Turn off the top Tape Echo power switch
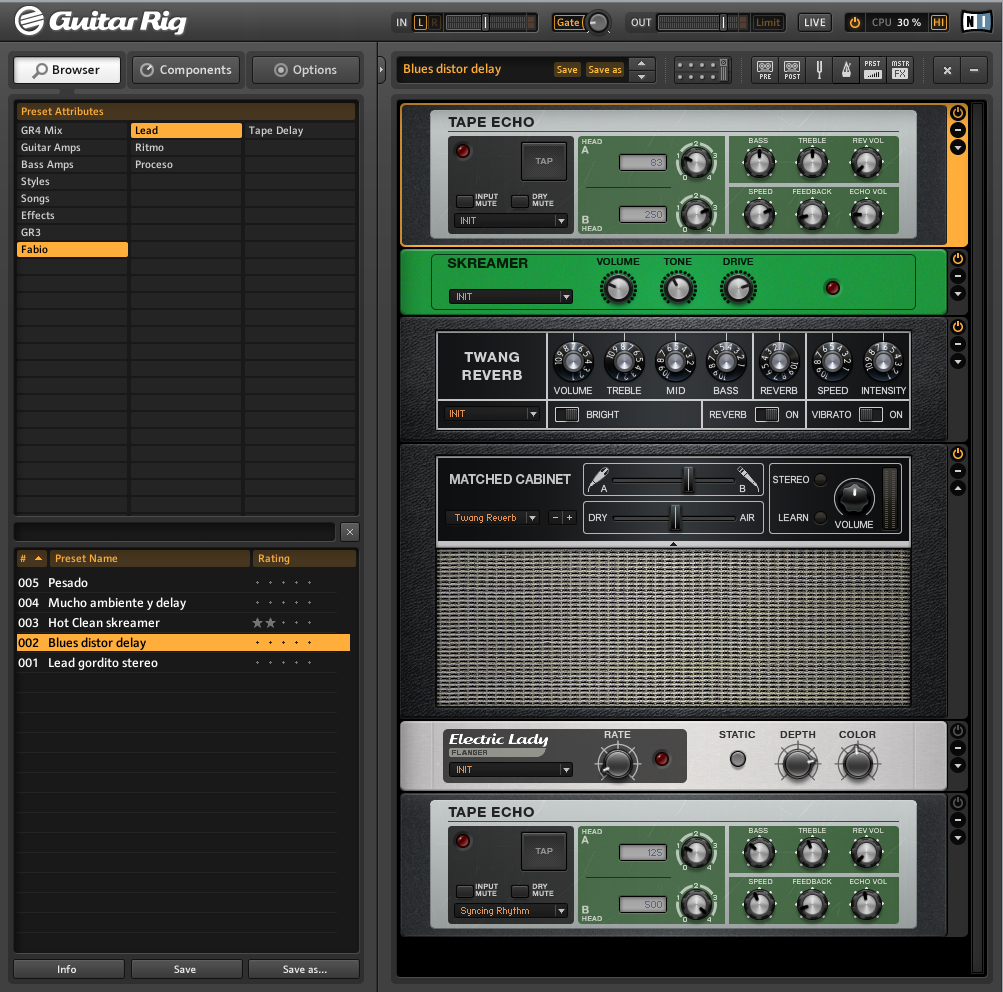The image size is (1003, 992). [958, 113]
